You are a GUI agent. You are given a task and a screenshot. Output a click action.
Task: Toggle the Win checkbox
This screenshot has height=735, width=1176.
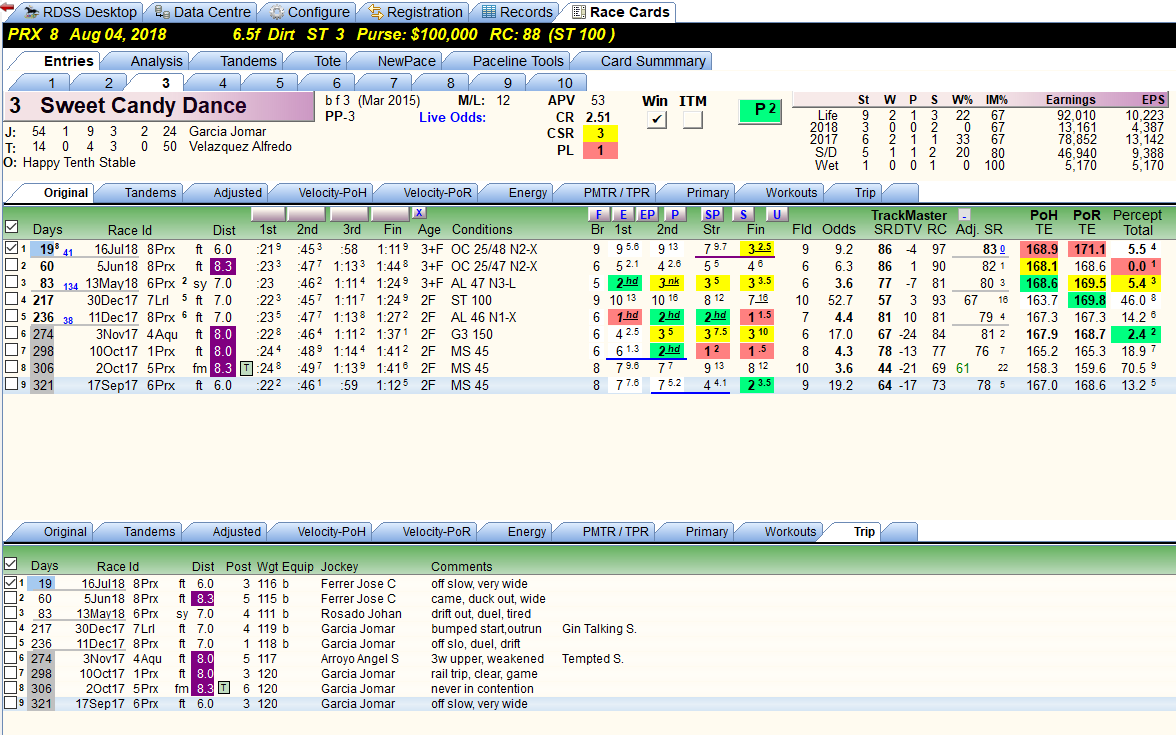(x=656, y=119)
